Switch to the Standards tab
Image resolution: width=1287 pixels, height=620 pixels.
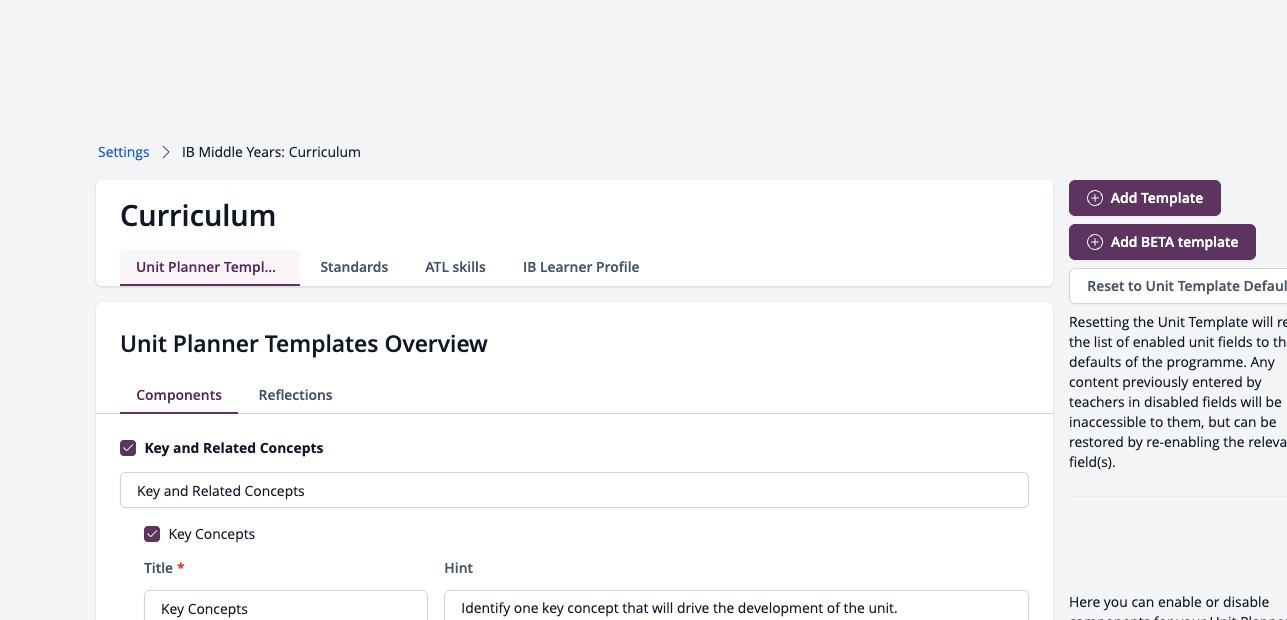(354, 267)
